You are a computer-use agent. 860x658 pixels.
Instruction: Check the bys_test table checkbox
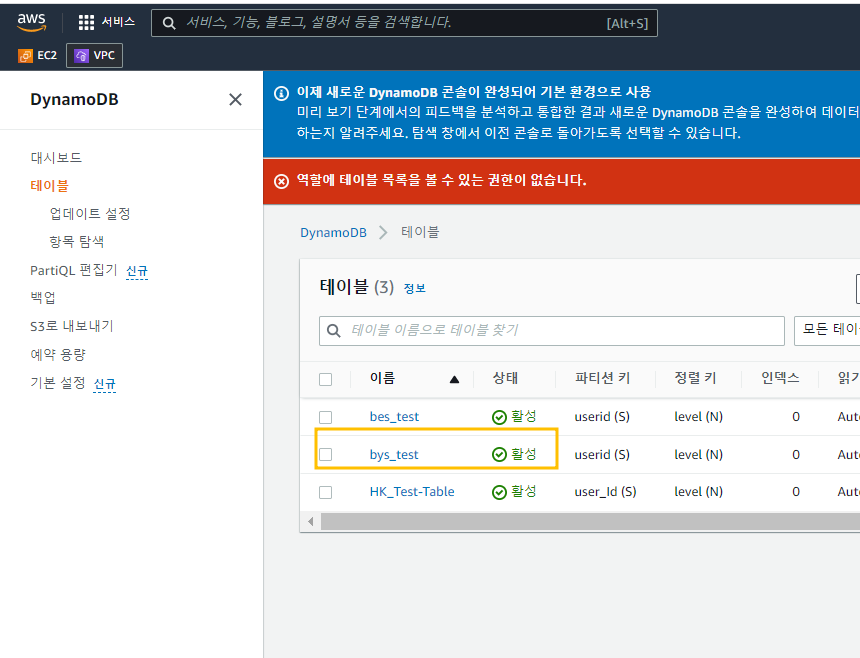326,455
